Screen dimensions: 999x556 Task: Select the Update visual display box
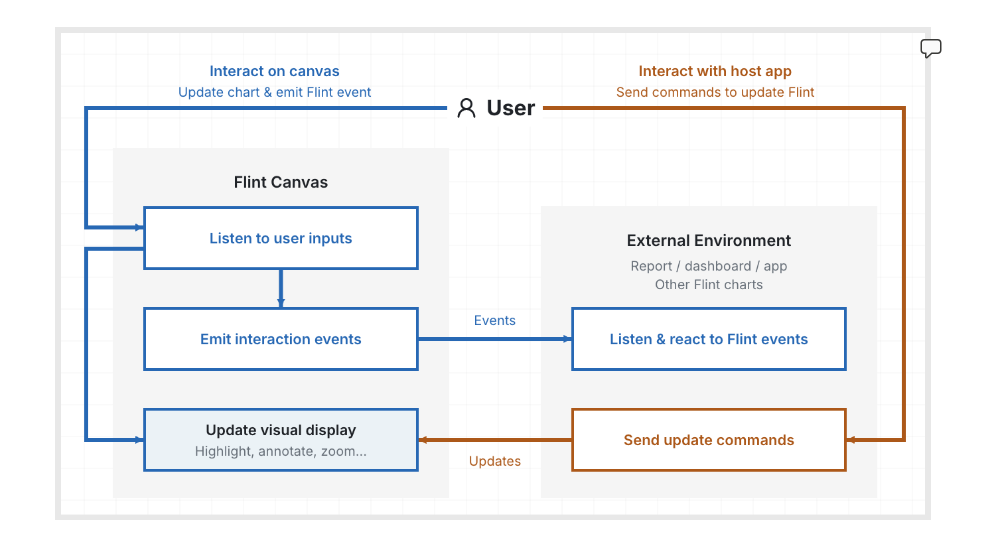coord(281,440)
